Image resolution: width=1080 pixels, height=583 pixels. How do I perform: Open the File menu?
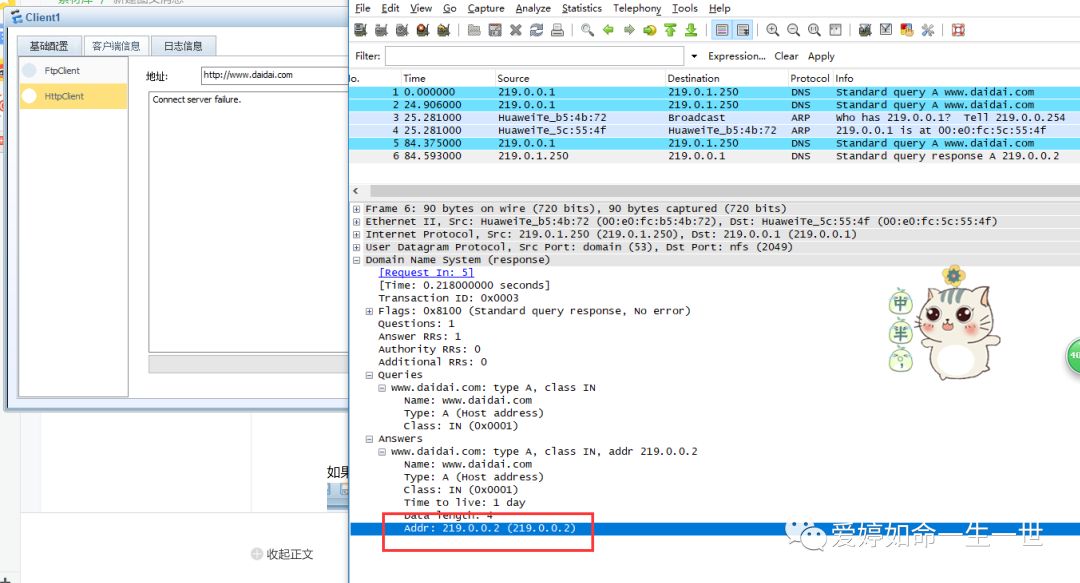(x=363, y=8)
